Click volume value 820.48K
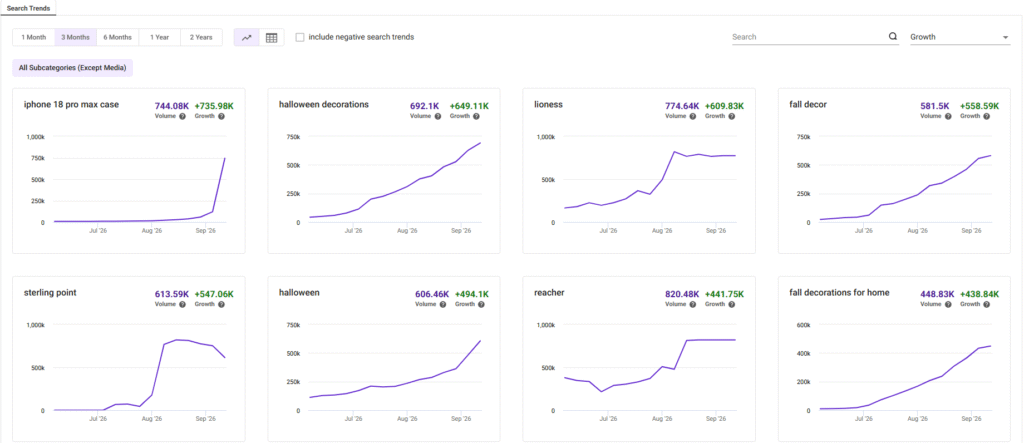The image size is (1024, 443). coord(682,294)
